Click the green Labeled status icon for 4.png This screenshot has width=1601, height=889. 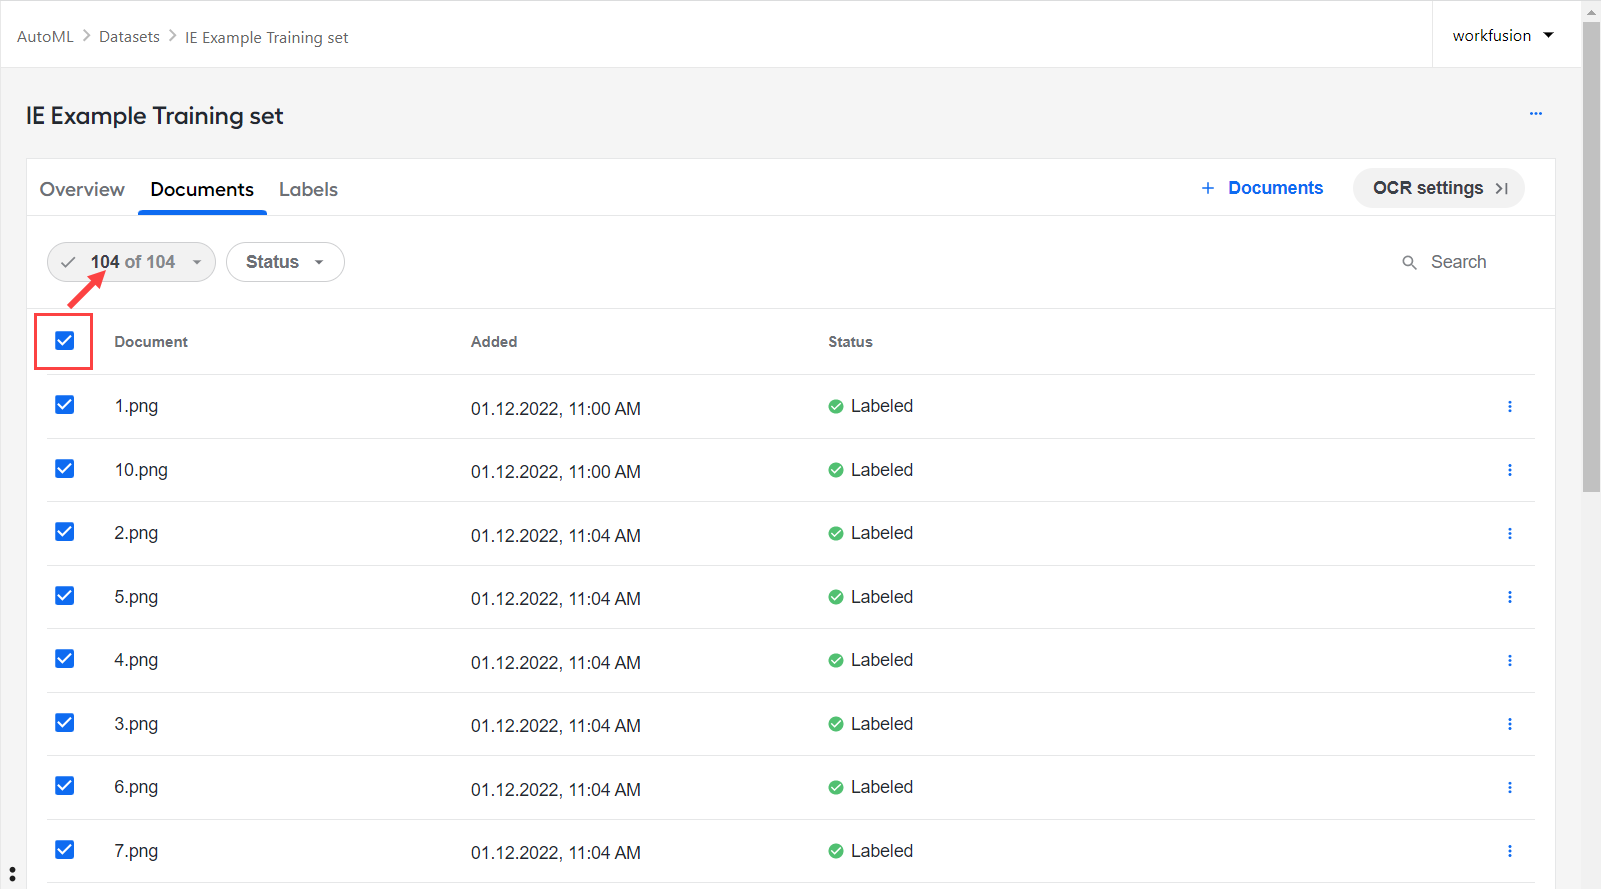(836, 661)
